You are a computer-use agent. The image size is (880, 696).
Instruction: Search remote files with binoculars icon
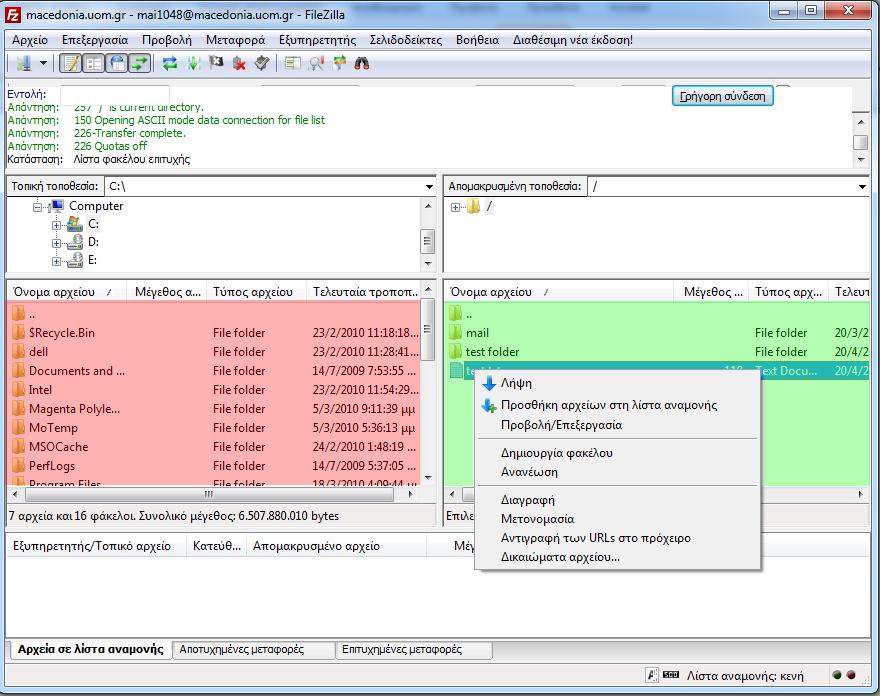(362, 63)
